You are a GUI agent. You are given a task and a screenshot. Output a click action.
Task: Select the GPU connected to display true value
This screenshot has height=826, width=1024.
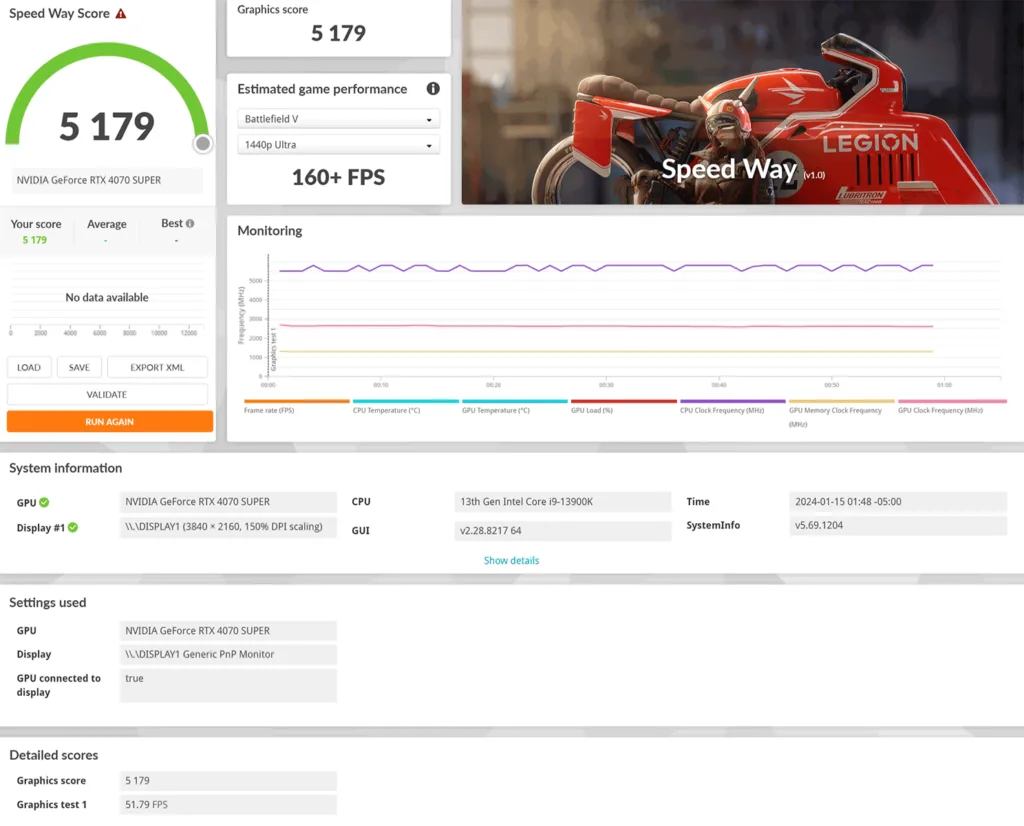[228, 685]
